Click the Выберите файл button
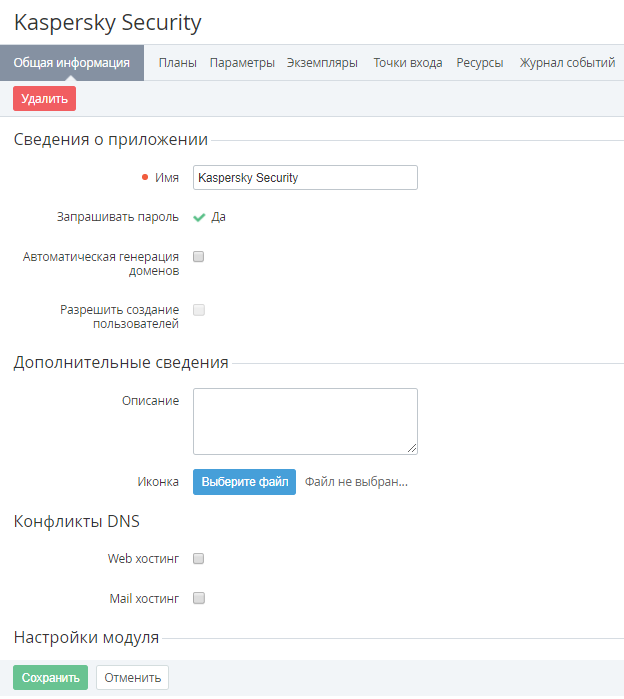 click(245, 482)
